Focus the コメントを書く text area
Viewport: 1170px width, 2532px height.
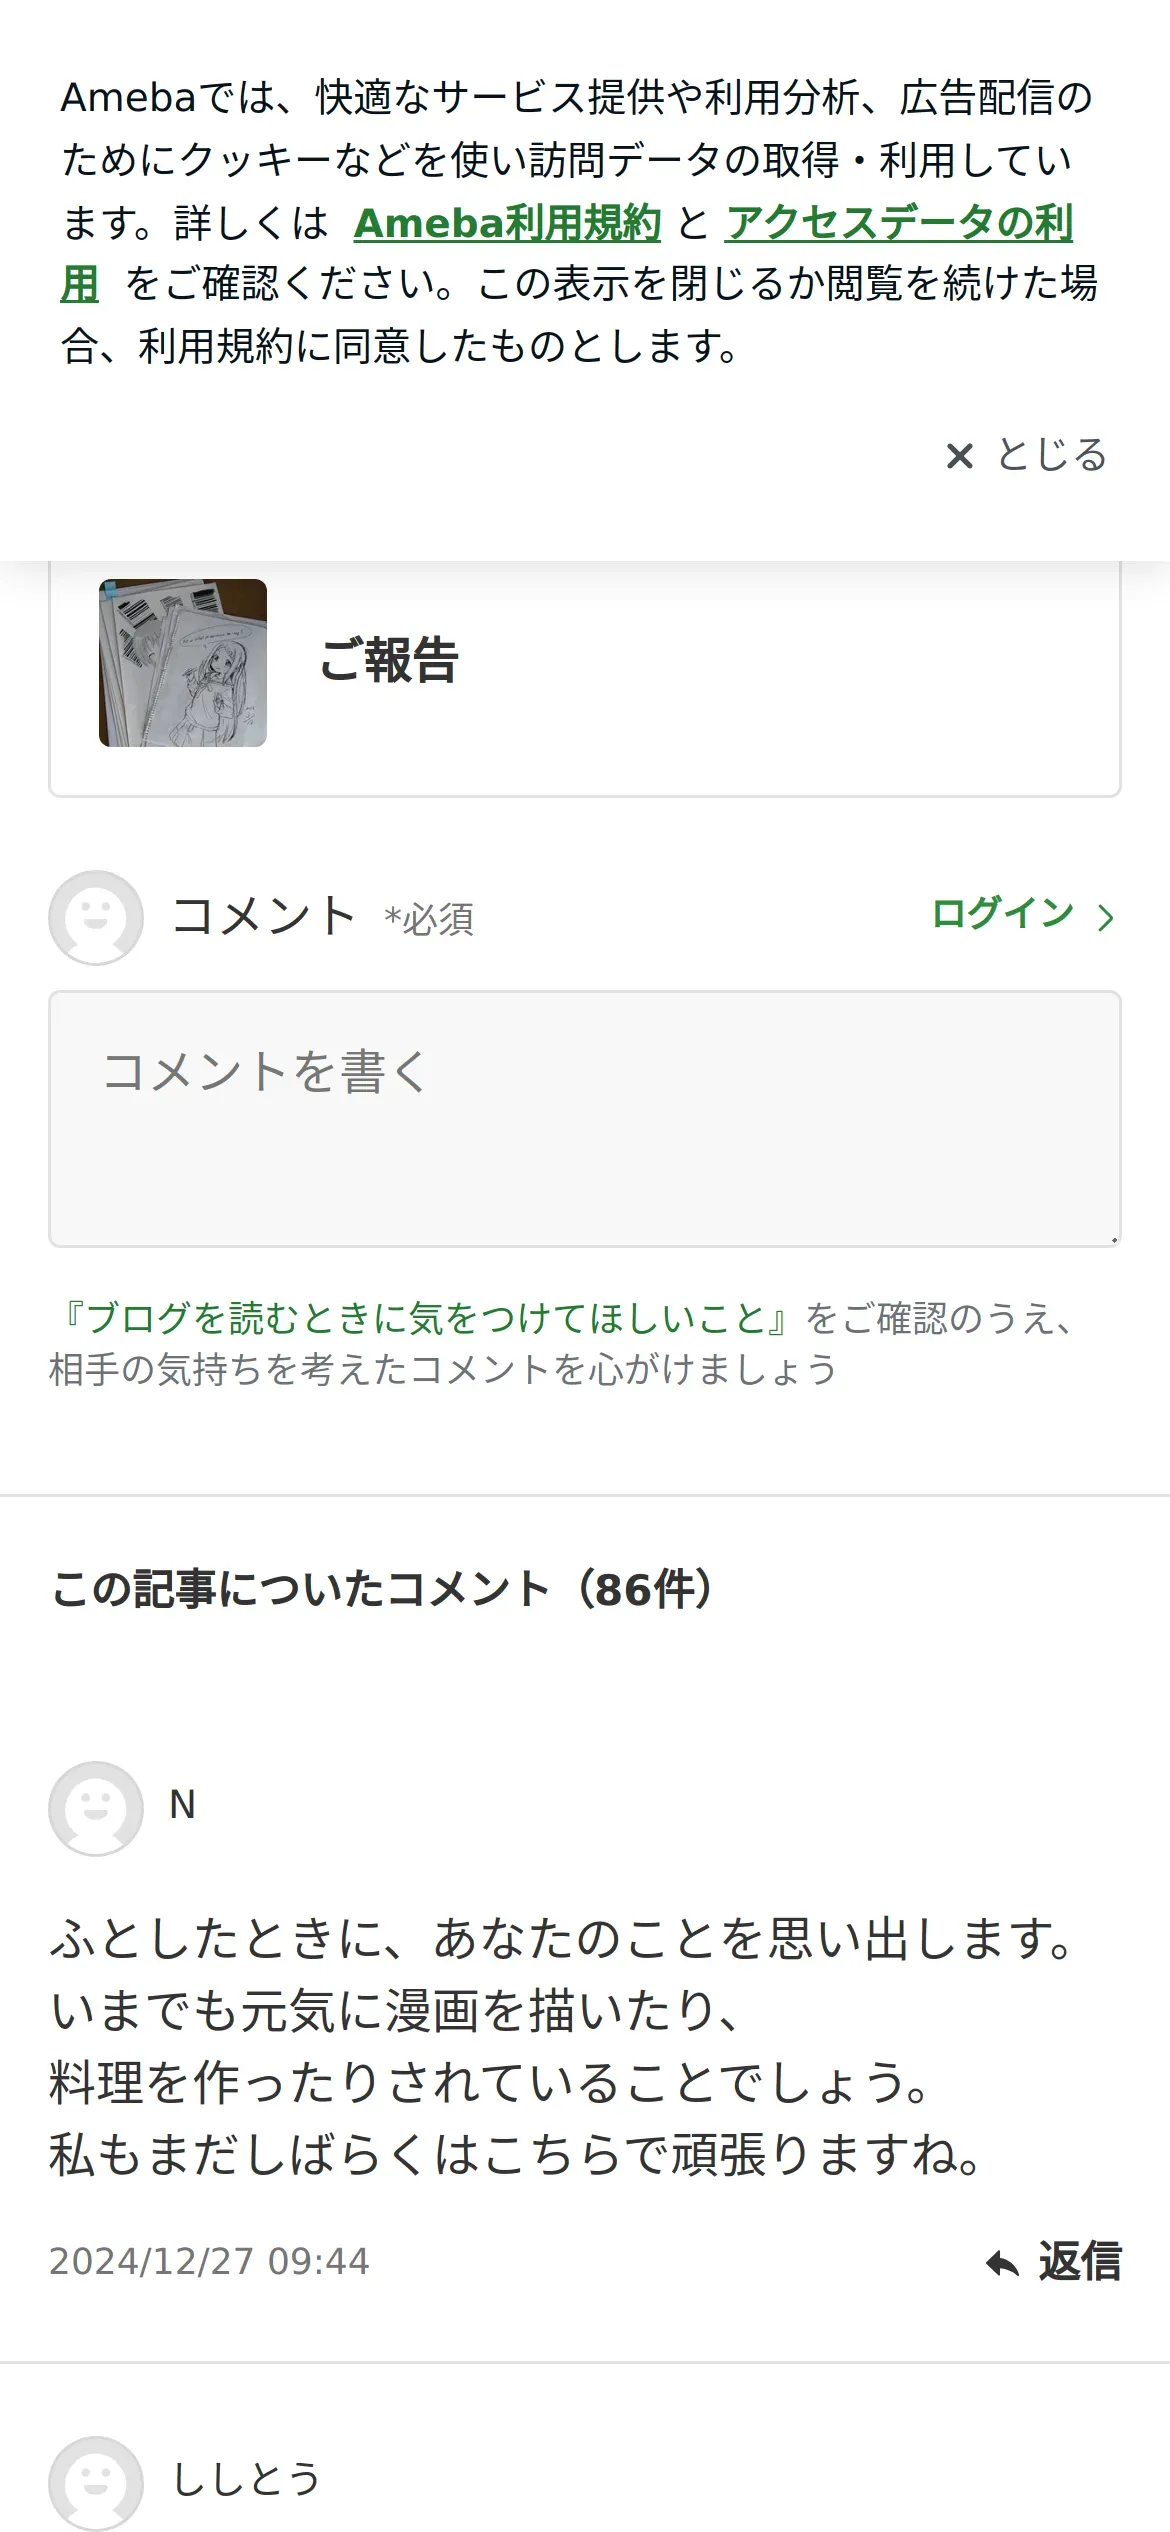(585, 1119)
